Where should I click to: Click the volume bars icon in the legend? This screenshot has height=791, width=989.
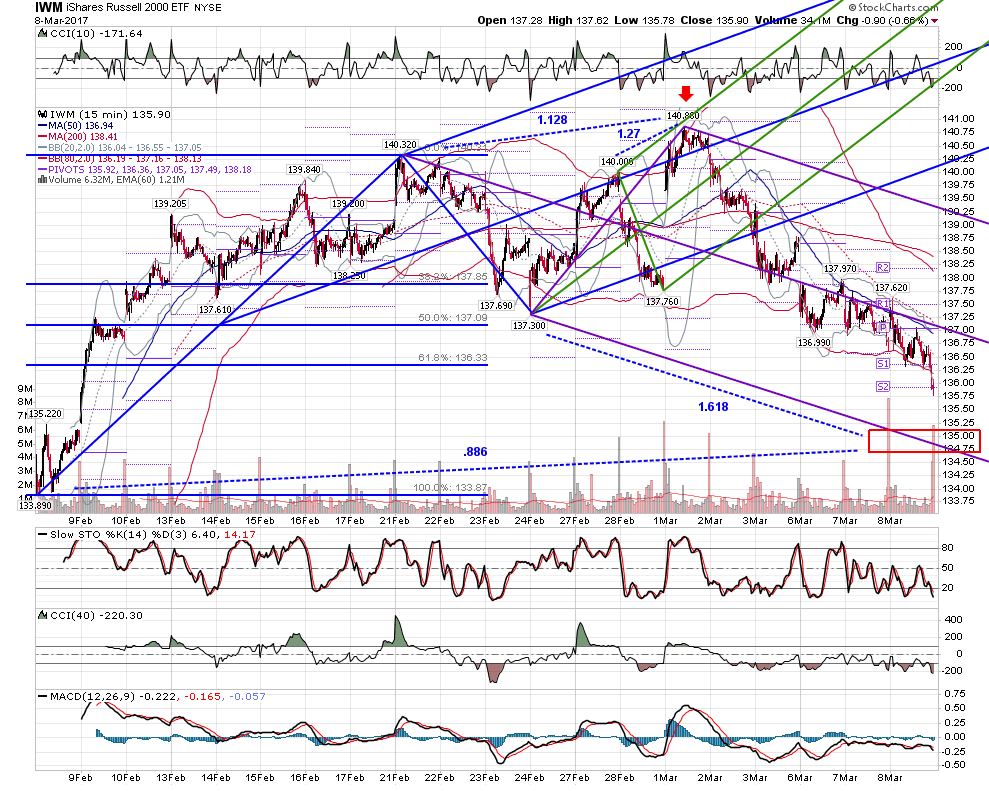pos(42,180)
